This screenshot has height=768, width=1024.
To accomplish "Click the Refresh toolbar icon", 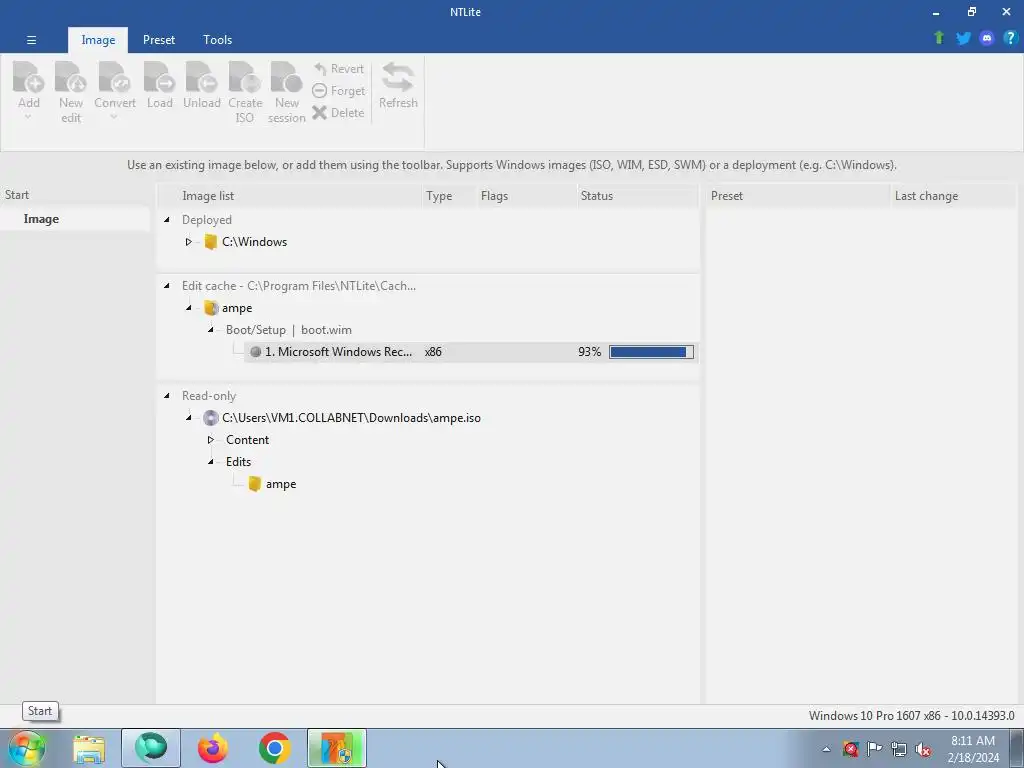I will pos(398,77).
